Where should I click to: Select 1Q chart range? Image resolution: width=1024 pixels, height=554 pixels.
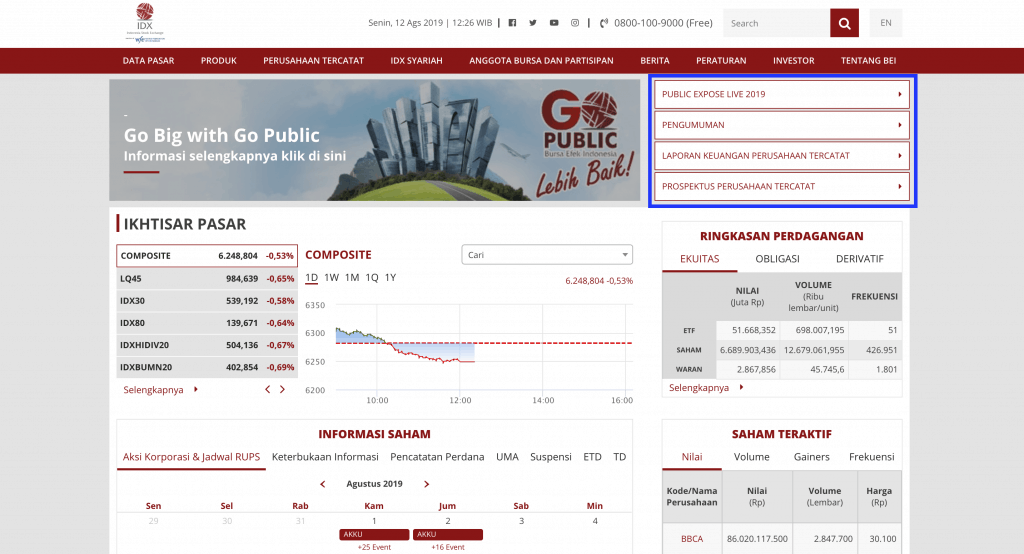click(372, 278)
